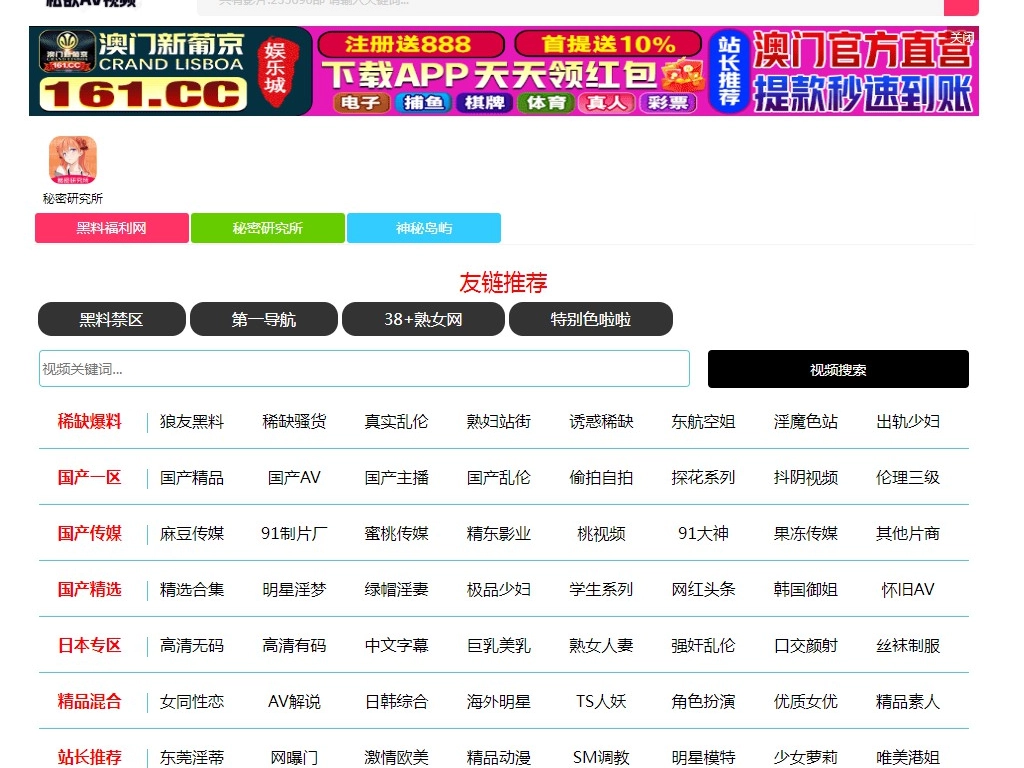Click the 视频搜索 search button

(838, 368)
